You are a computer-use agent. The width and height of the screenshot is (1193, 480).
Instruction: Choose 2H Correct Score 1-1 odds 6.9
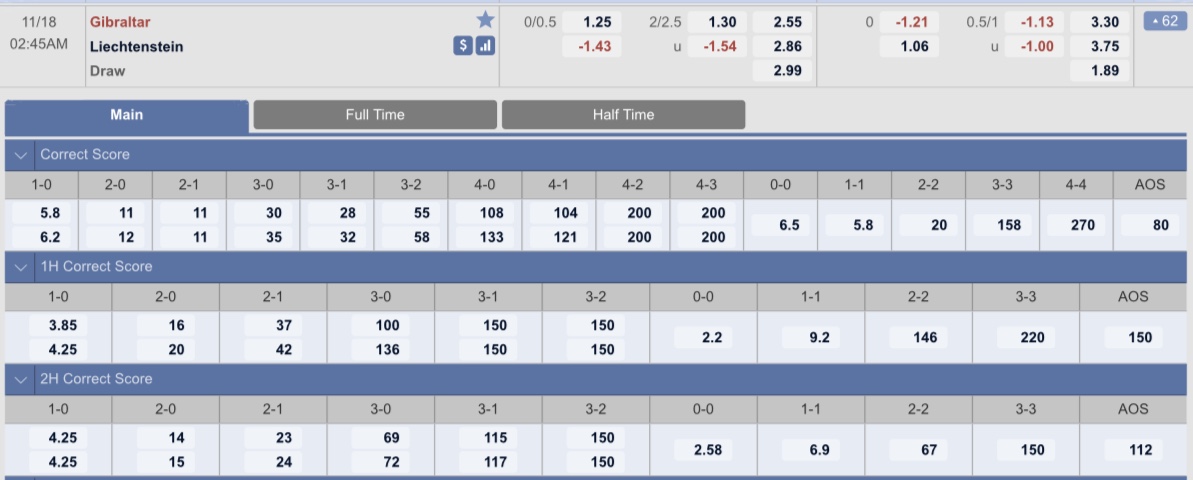point(810,450)
